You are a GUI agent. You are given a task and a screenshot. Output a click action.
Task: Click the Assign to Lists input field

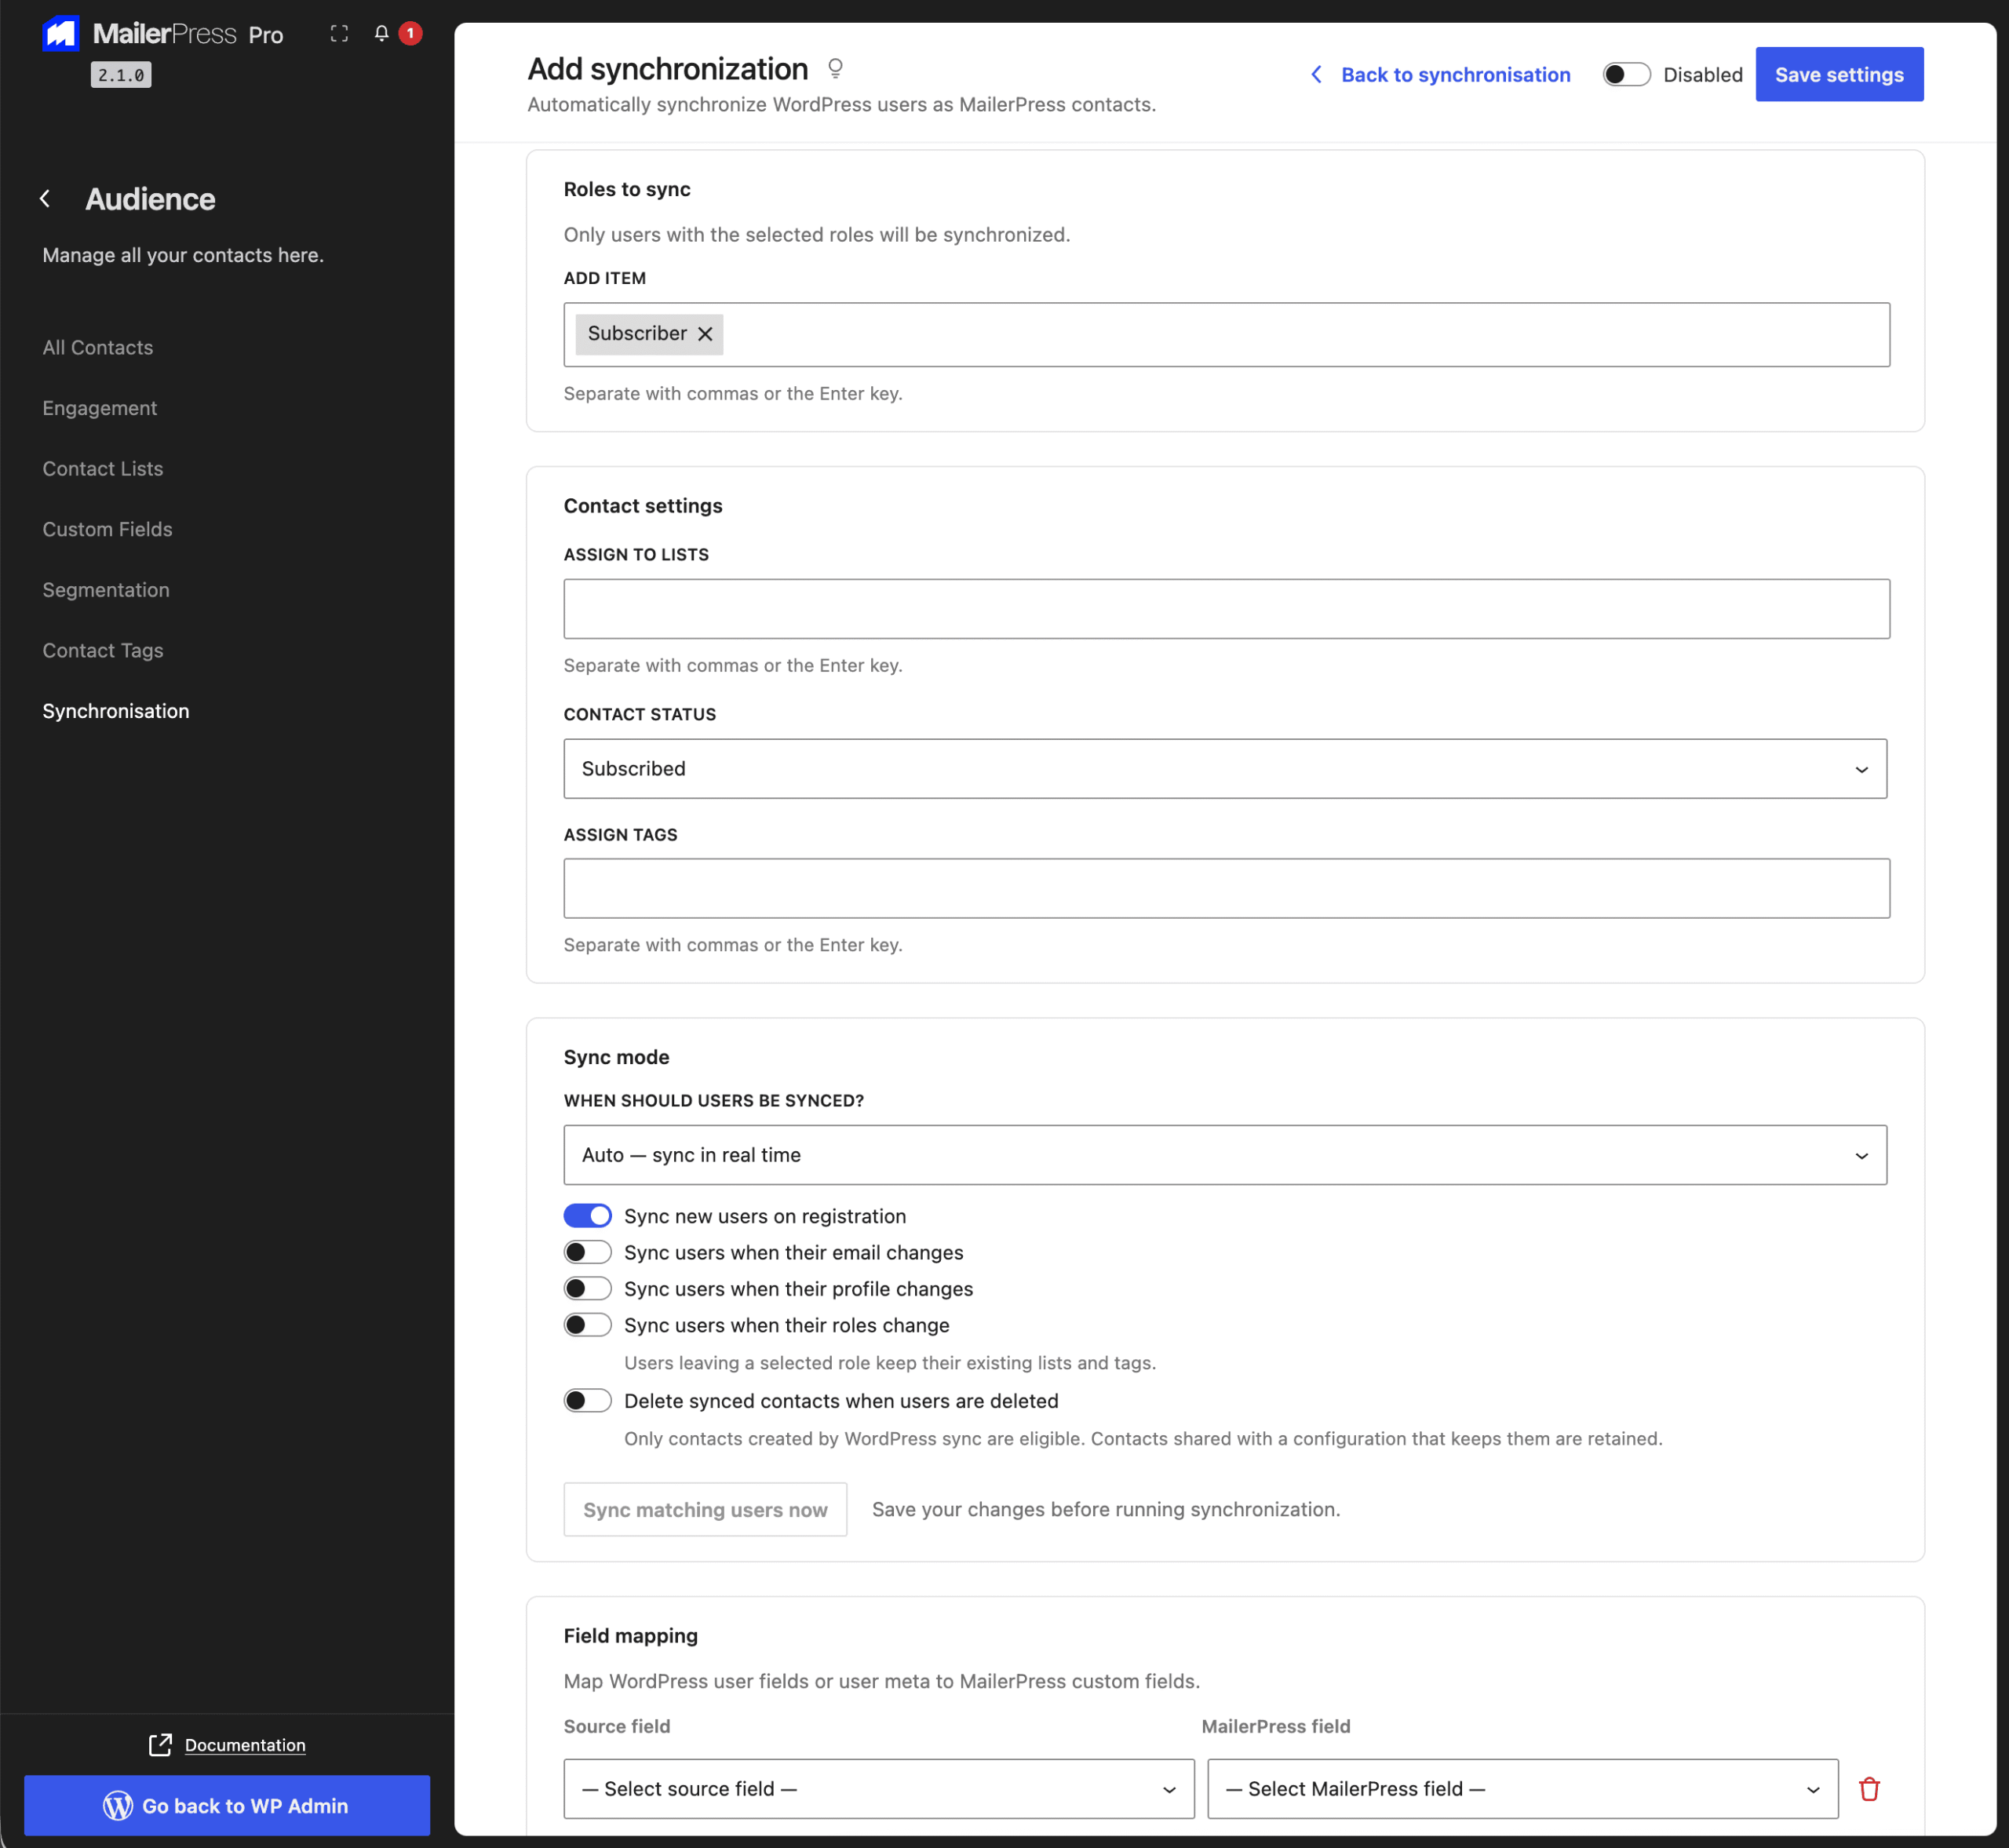[1226, 609]
